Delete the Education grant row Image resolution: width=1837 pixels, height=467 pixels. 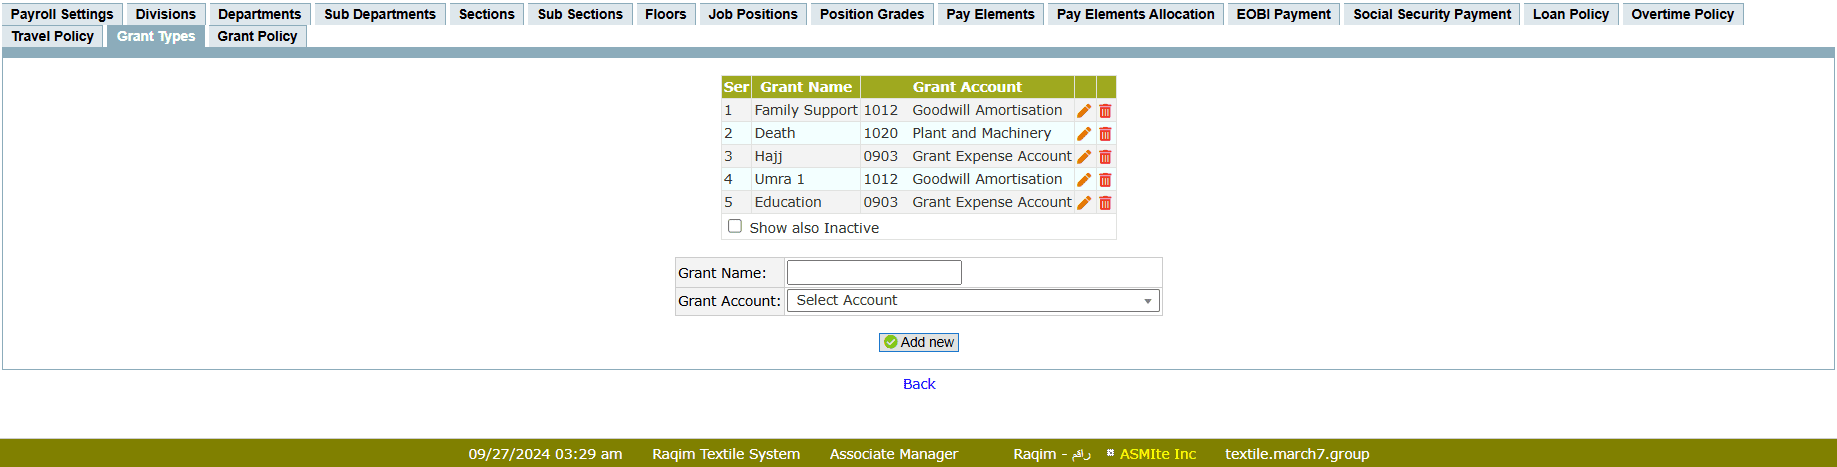[1105, 203]
